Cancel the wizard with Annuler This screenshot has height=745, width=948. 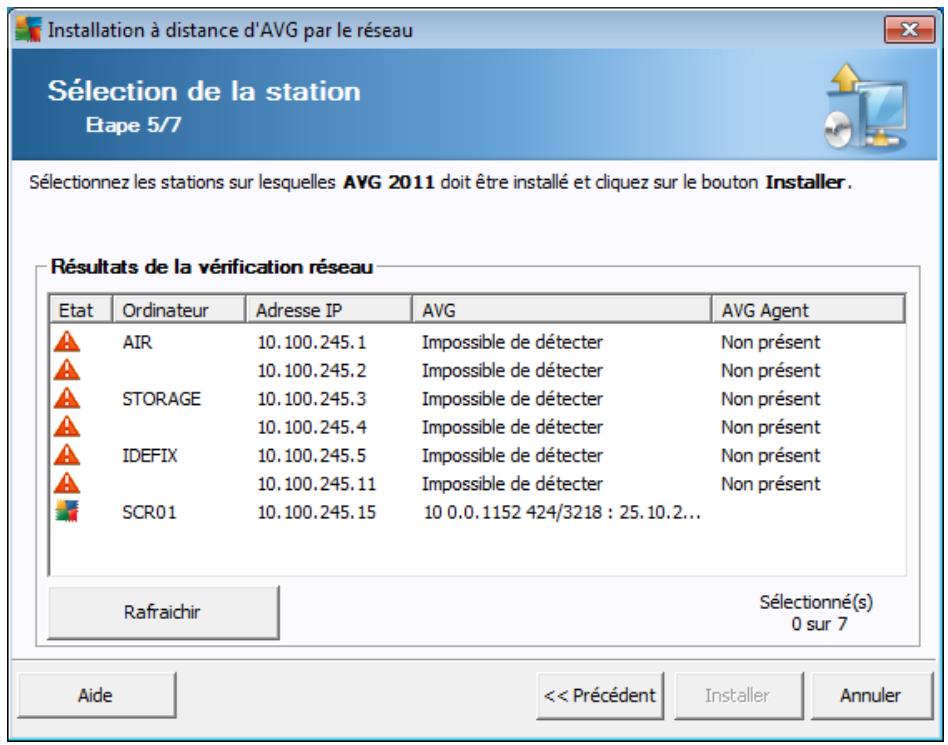click(871, 695)
